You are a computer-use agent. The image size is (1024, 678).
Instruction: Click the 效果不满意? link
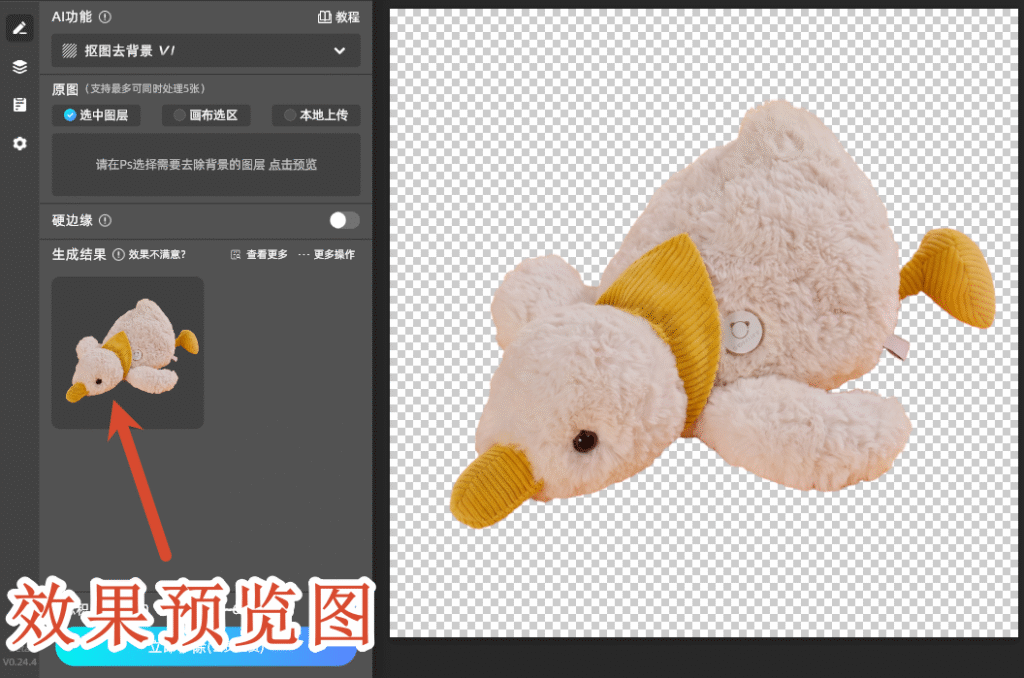pos(157,255)
